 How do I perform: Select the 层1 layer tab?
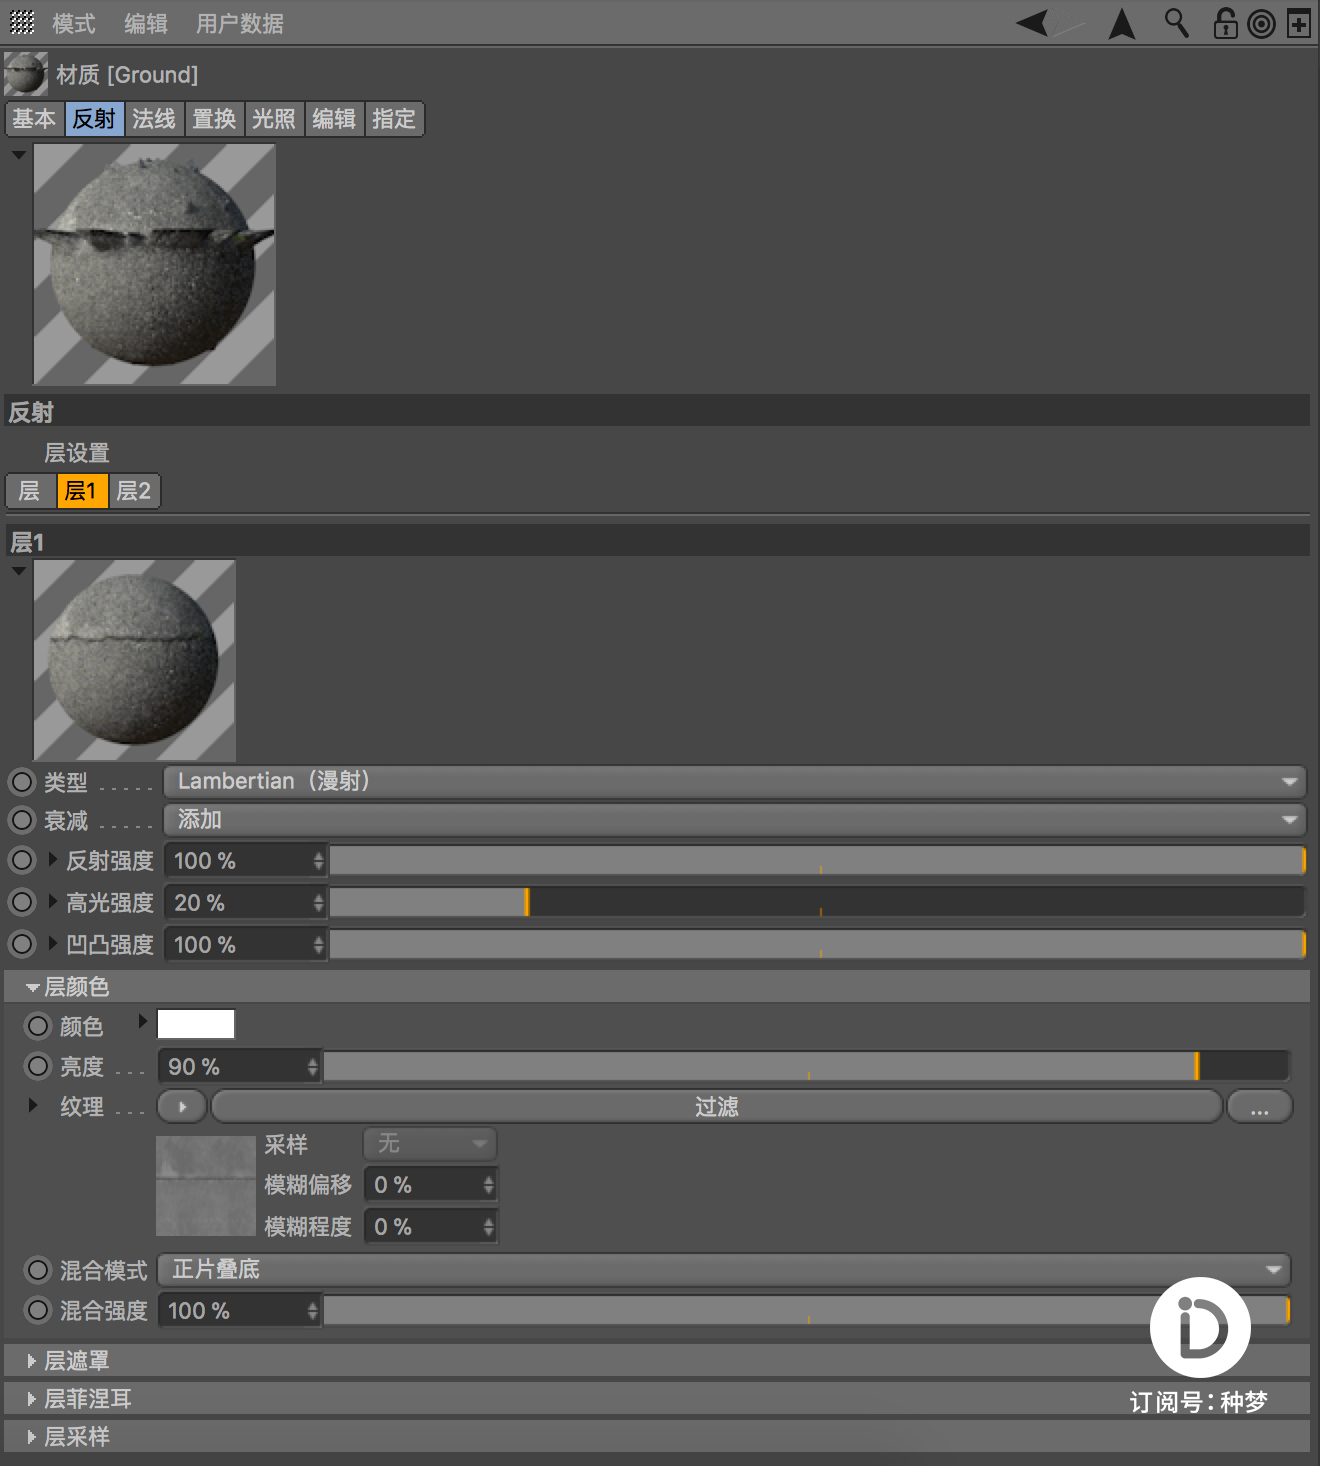pyautogui.click(x=82, y=491)
